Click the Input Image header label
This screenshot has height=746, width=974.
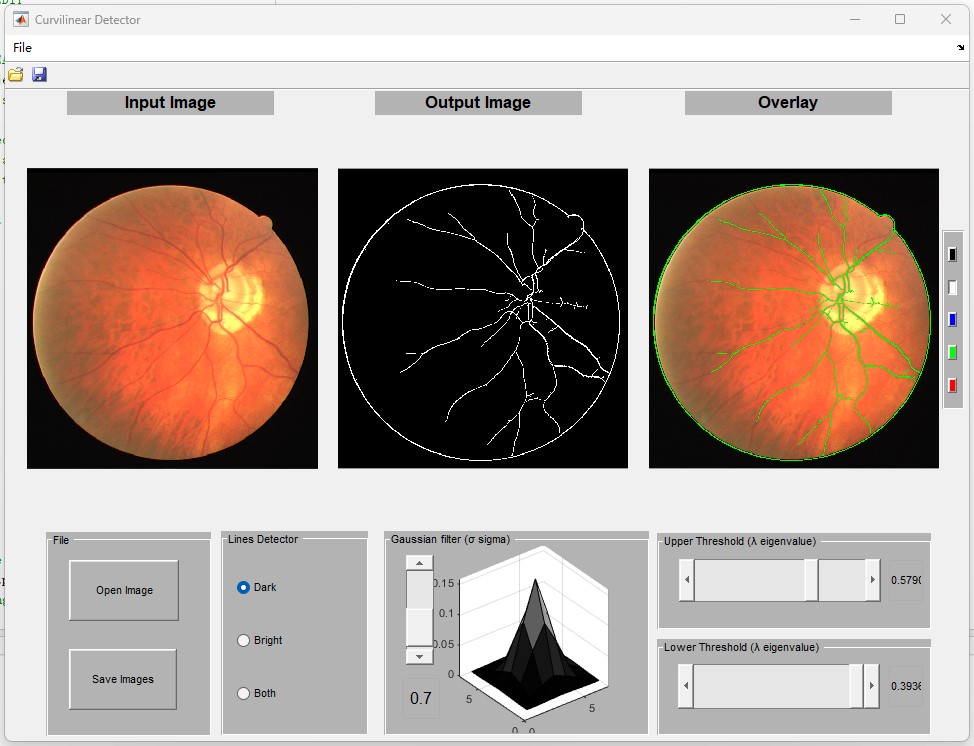click(170, 102)
